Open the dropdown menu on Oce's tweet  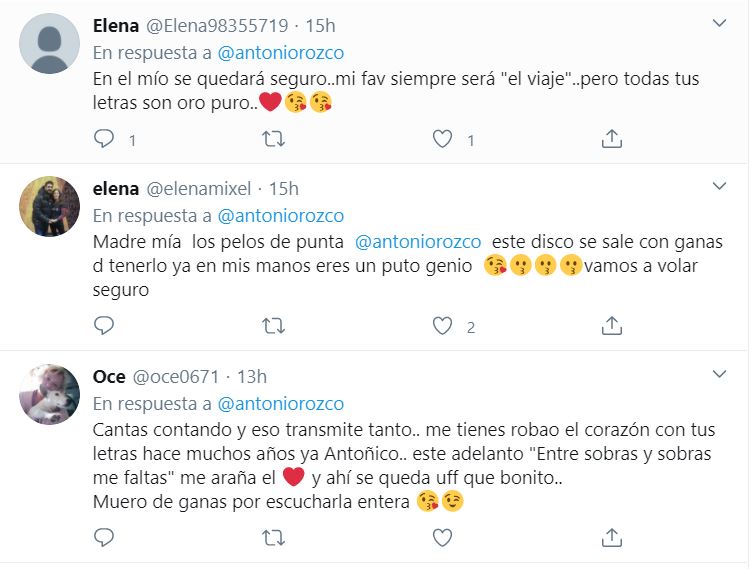[x=719, y=374]
